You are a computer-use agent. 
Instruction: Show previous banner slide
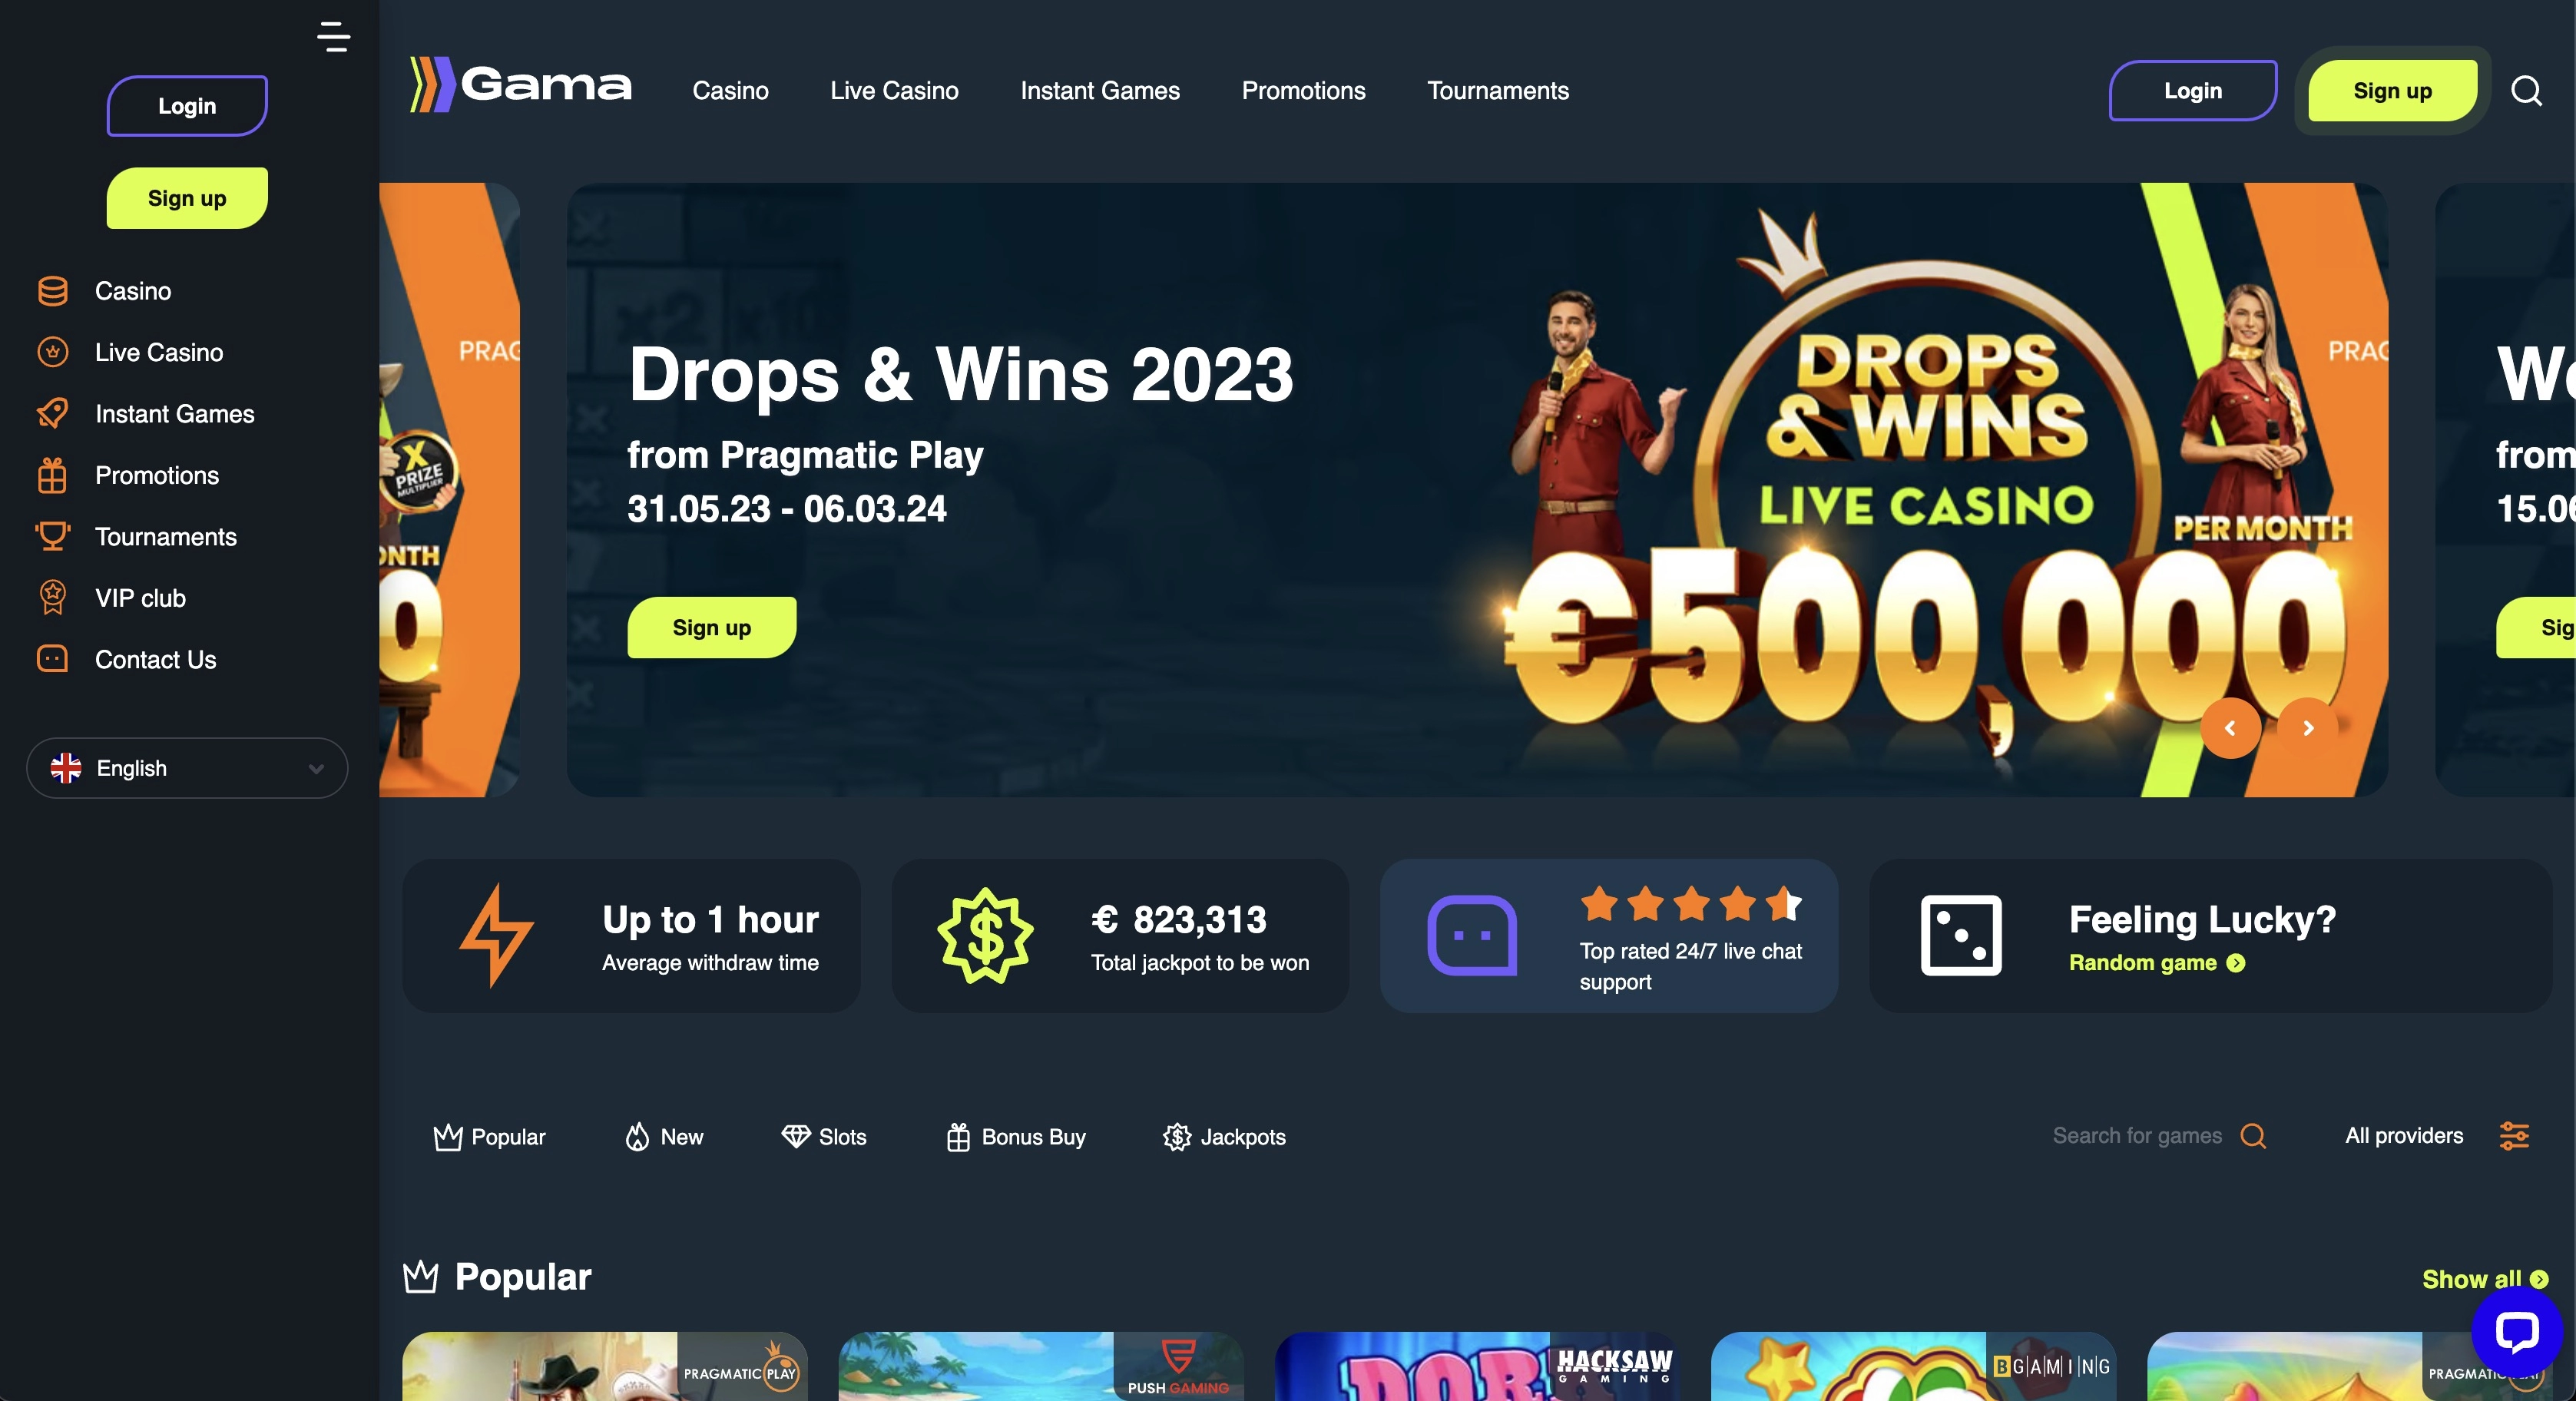pyautogui.click(x=2230, y=728)
